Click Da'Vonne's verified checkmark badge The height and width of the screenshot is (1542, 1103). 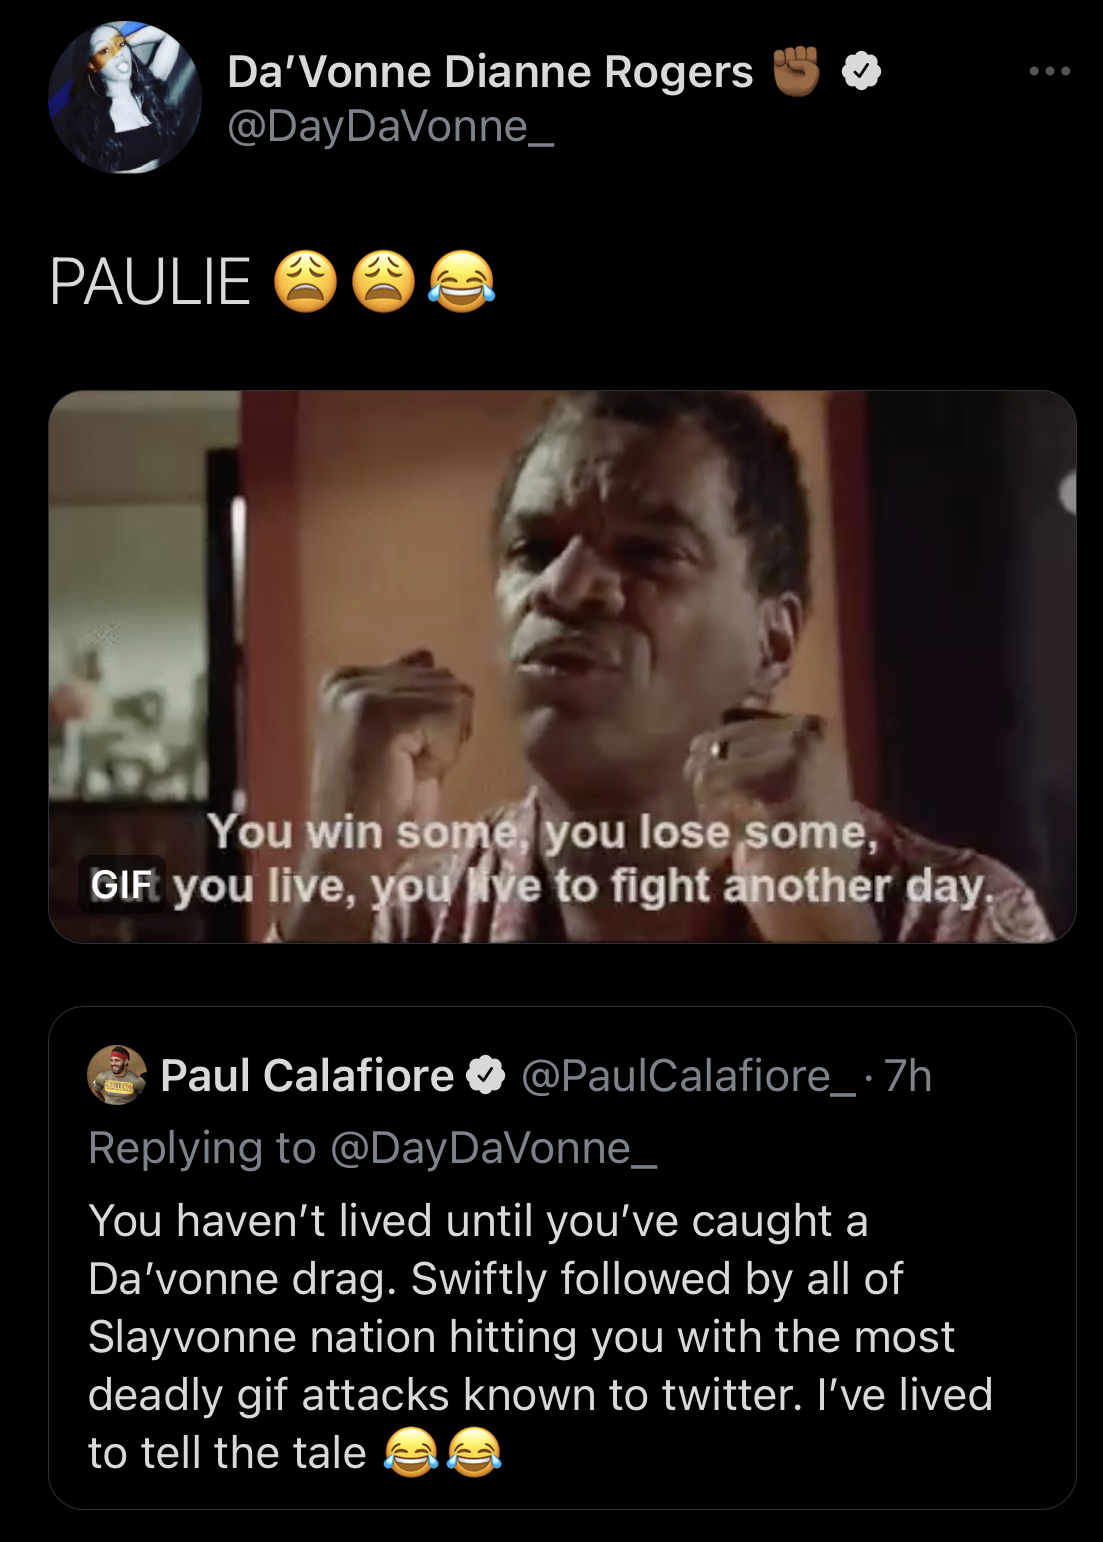tap(861, 72)
